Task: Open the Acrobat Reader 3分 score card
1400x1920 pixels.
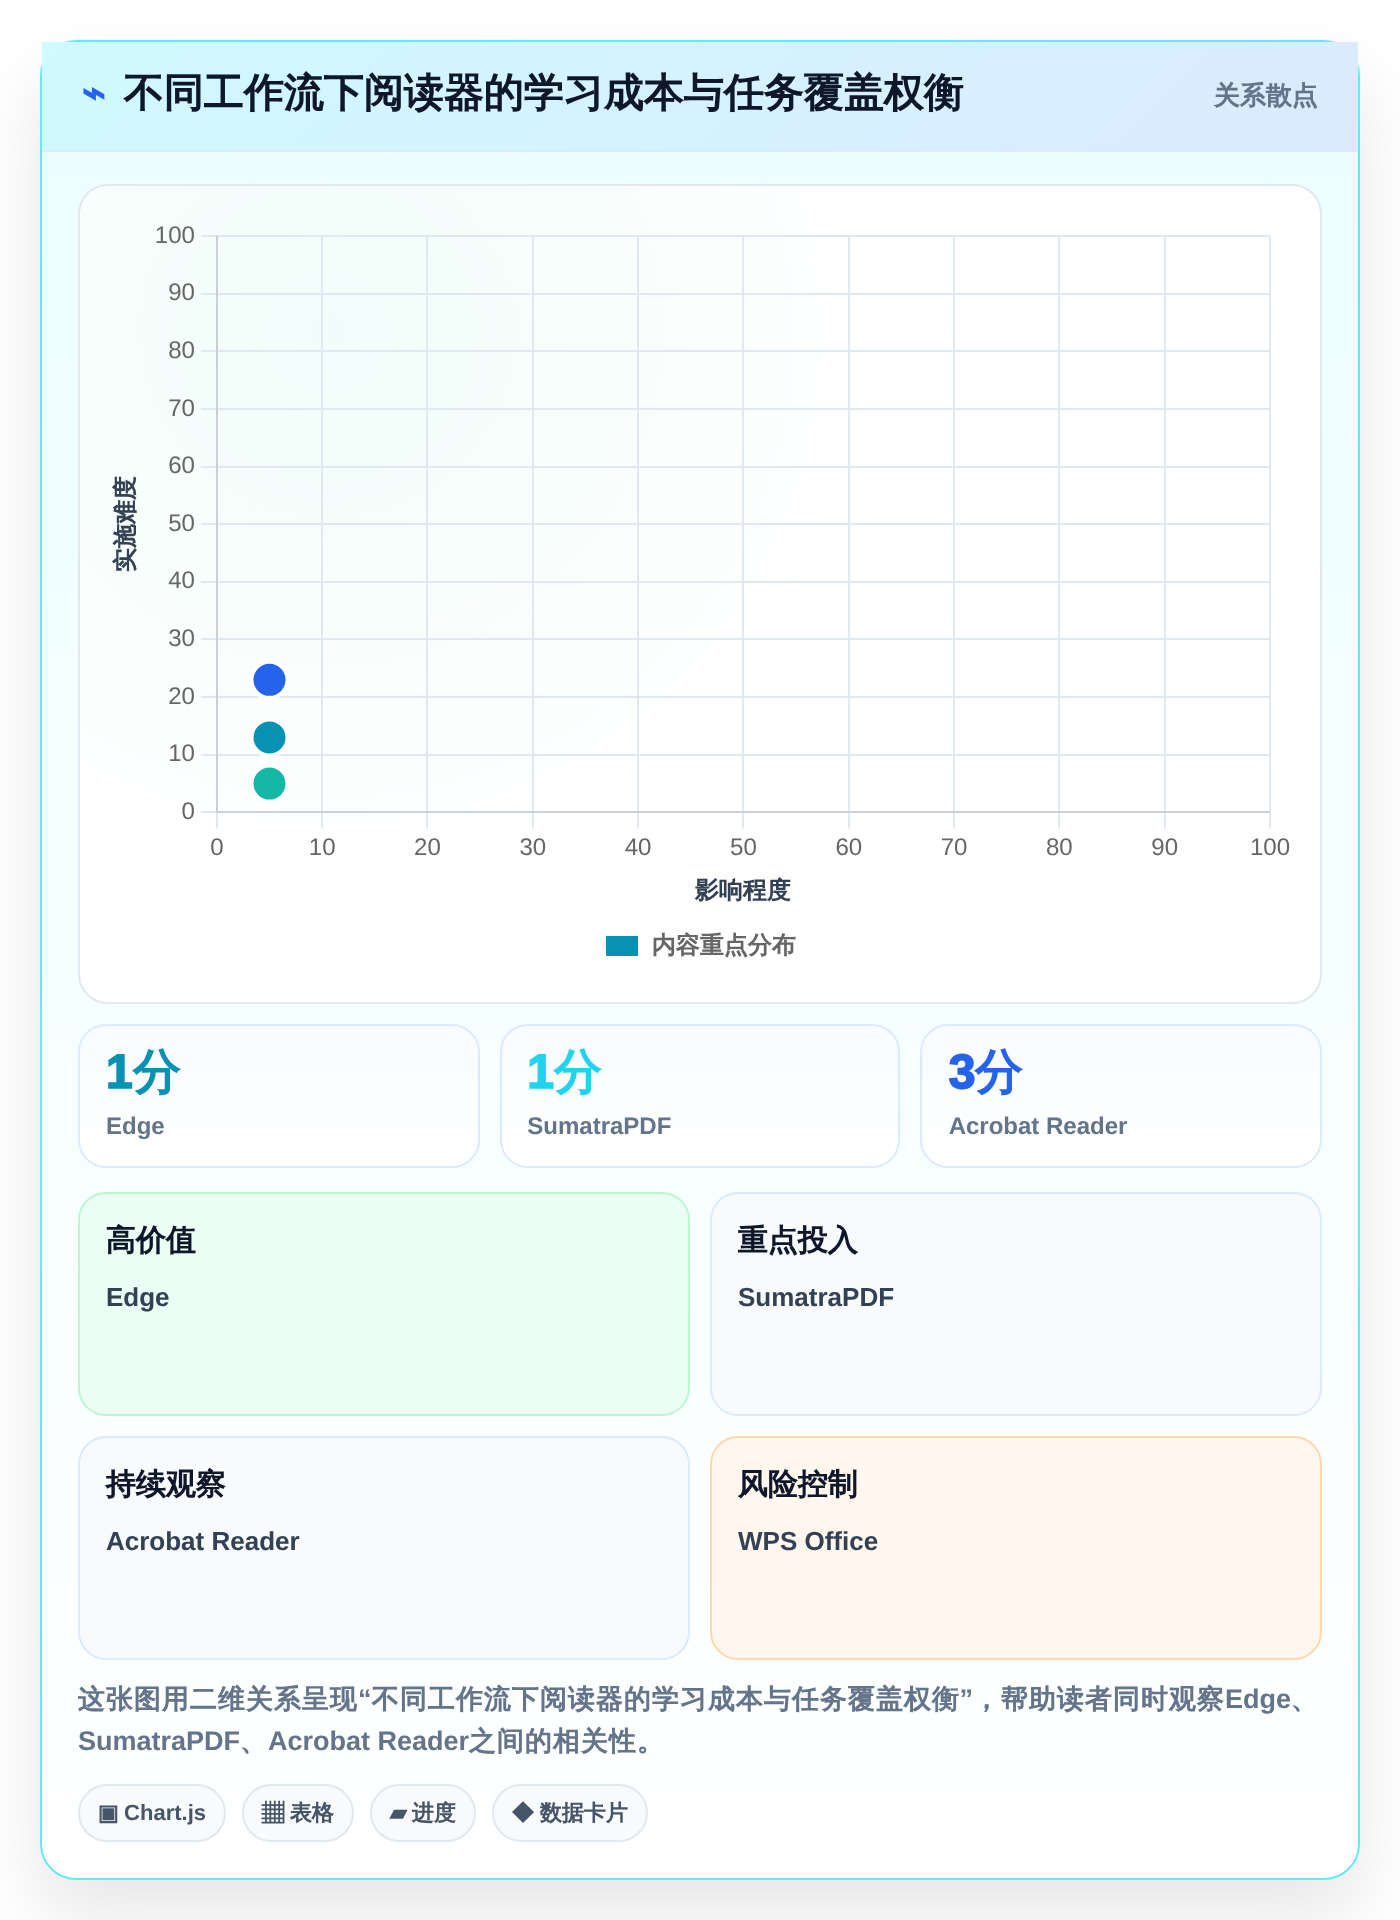Action: coord(1121,1096)
